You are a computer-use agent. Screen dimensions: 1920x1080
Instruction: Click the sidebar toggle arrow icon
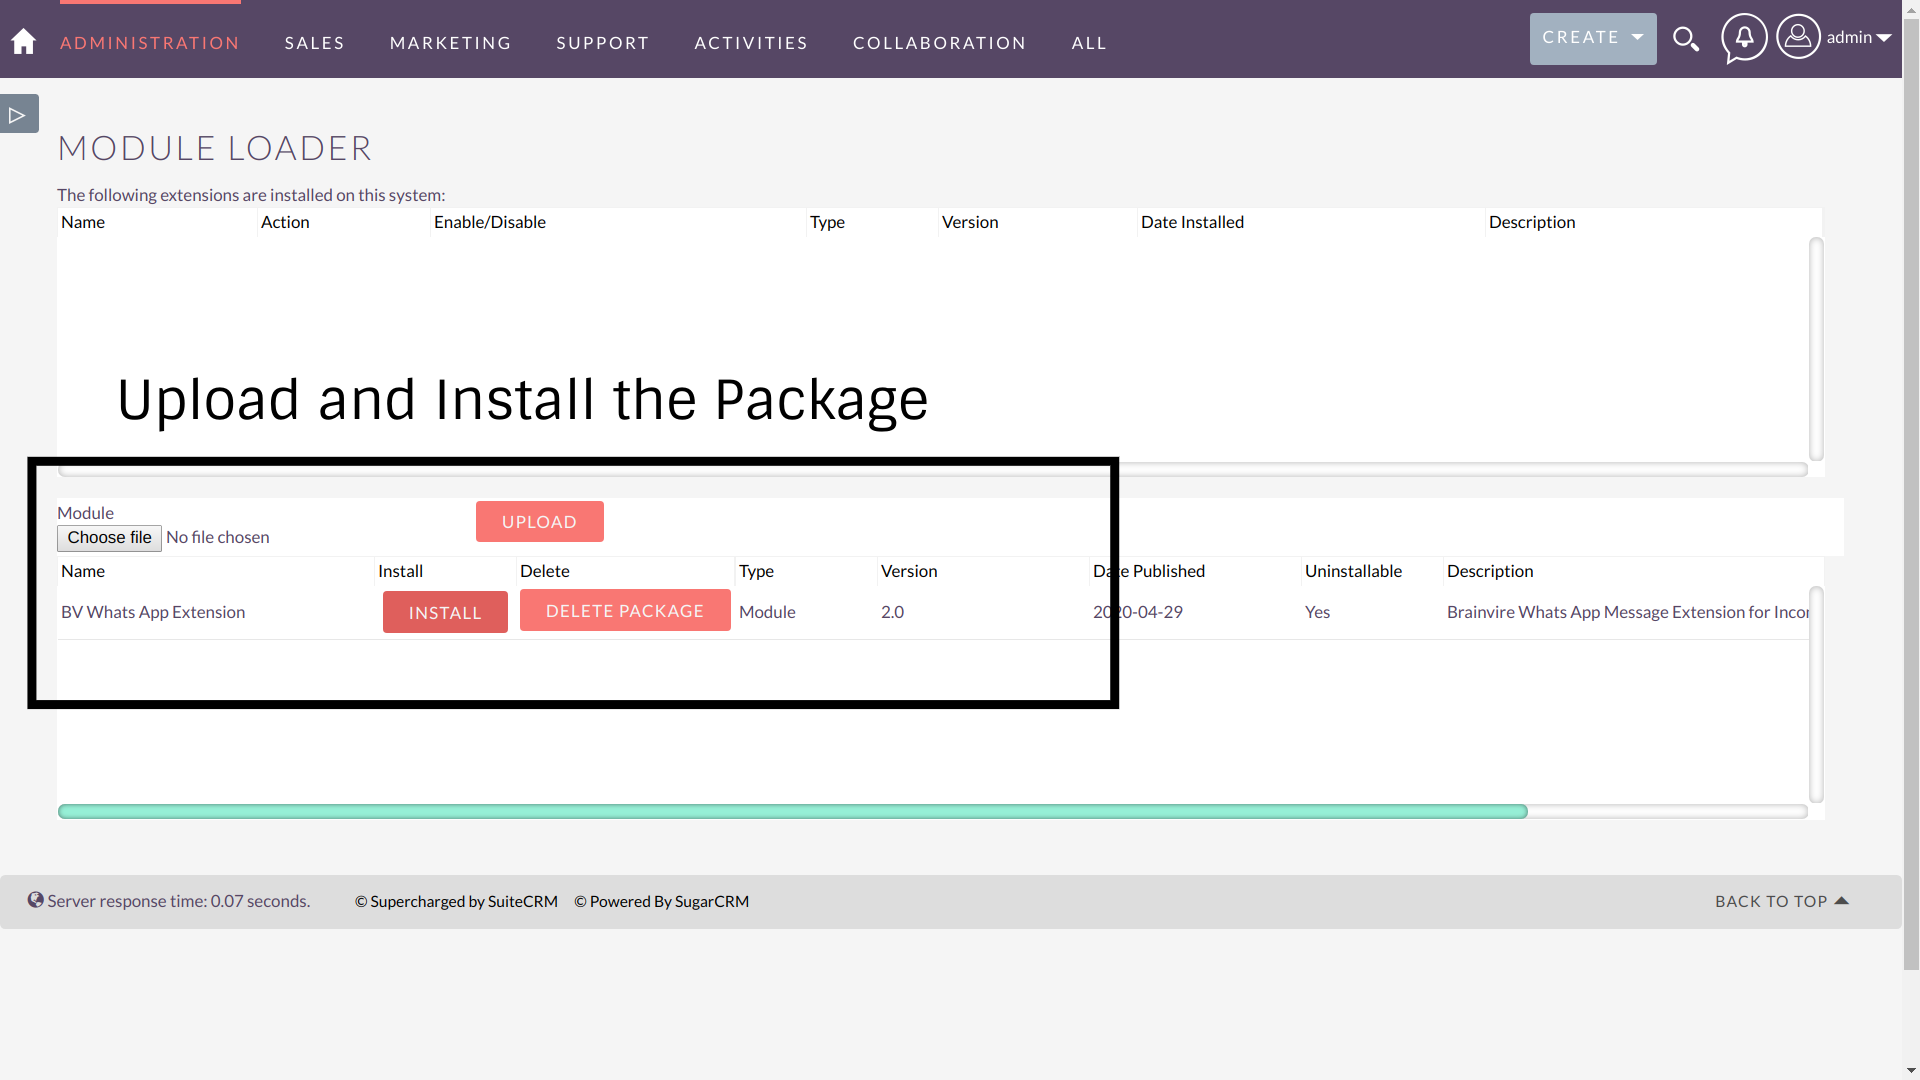(17, 113)
